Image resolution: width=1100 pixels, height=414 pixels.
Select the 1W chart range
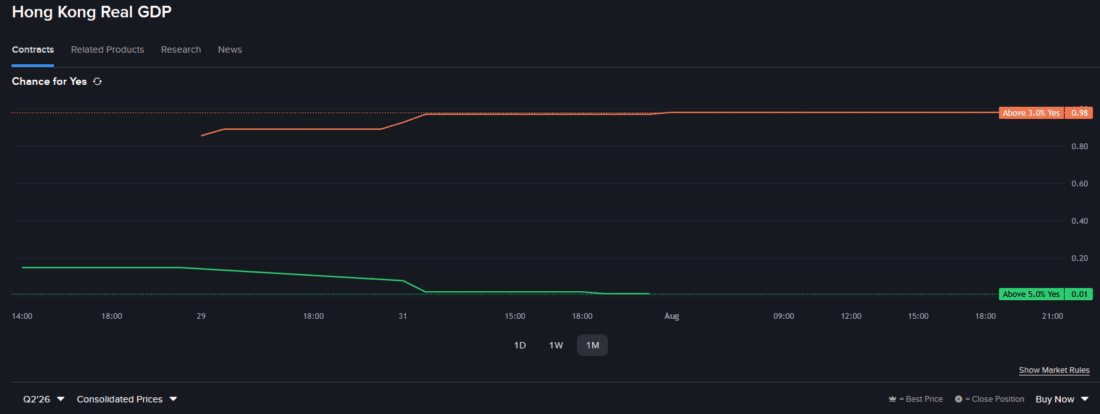(556, 345)
